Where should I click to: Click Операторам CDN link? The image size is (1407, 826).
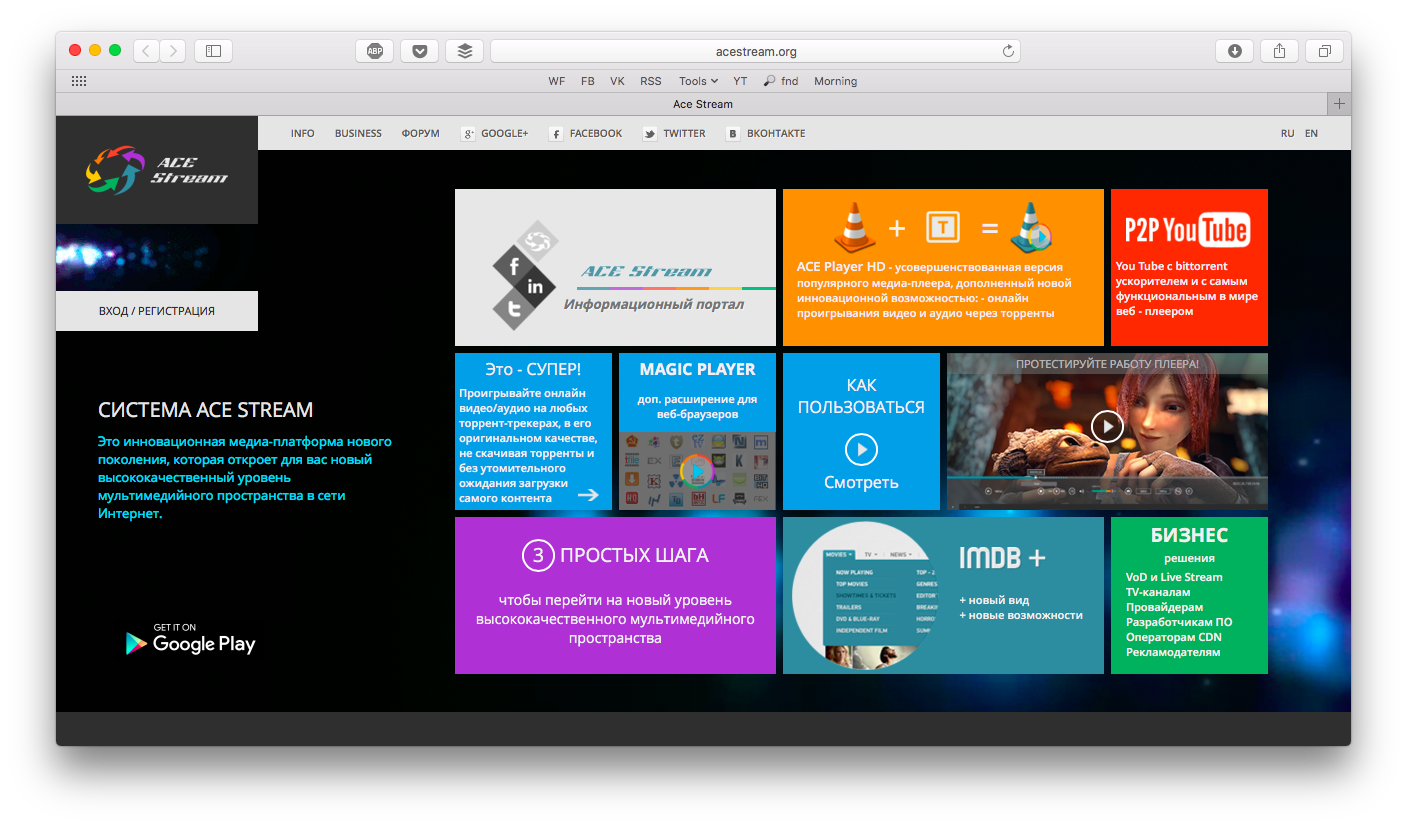1173,637
